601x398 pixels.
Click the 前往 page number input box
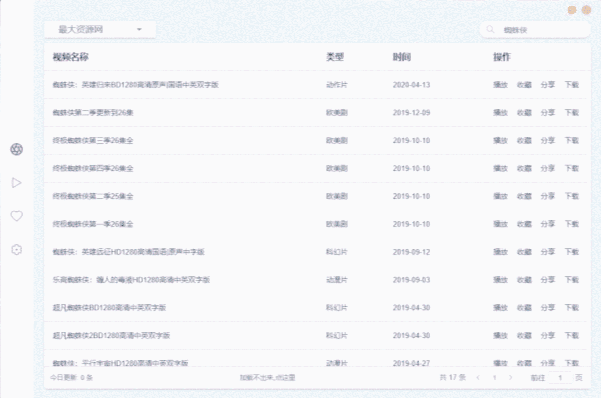click(560, 378)
